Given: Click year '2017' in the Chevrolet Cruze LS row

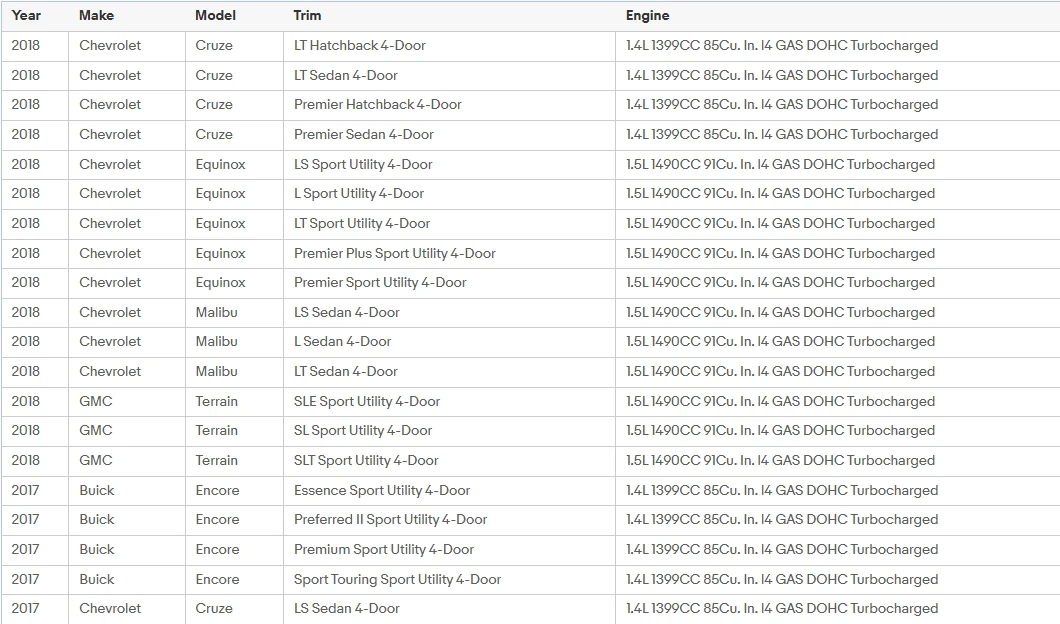Looking at the screenshot, I should pyautogui.click(x=26, y=608).
